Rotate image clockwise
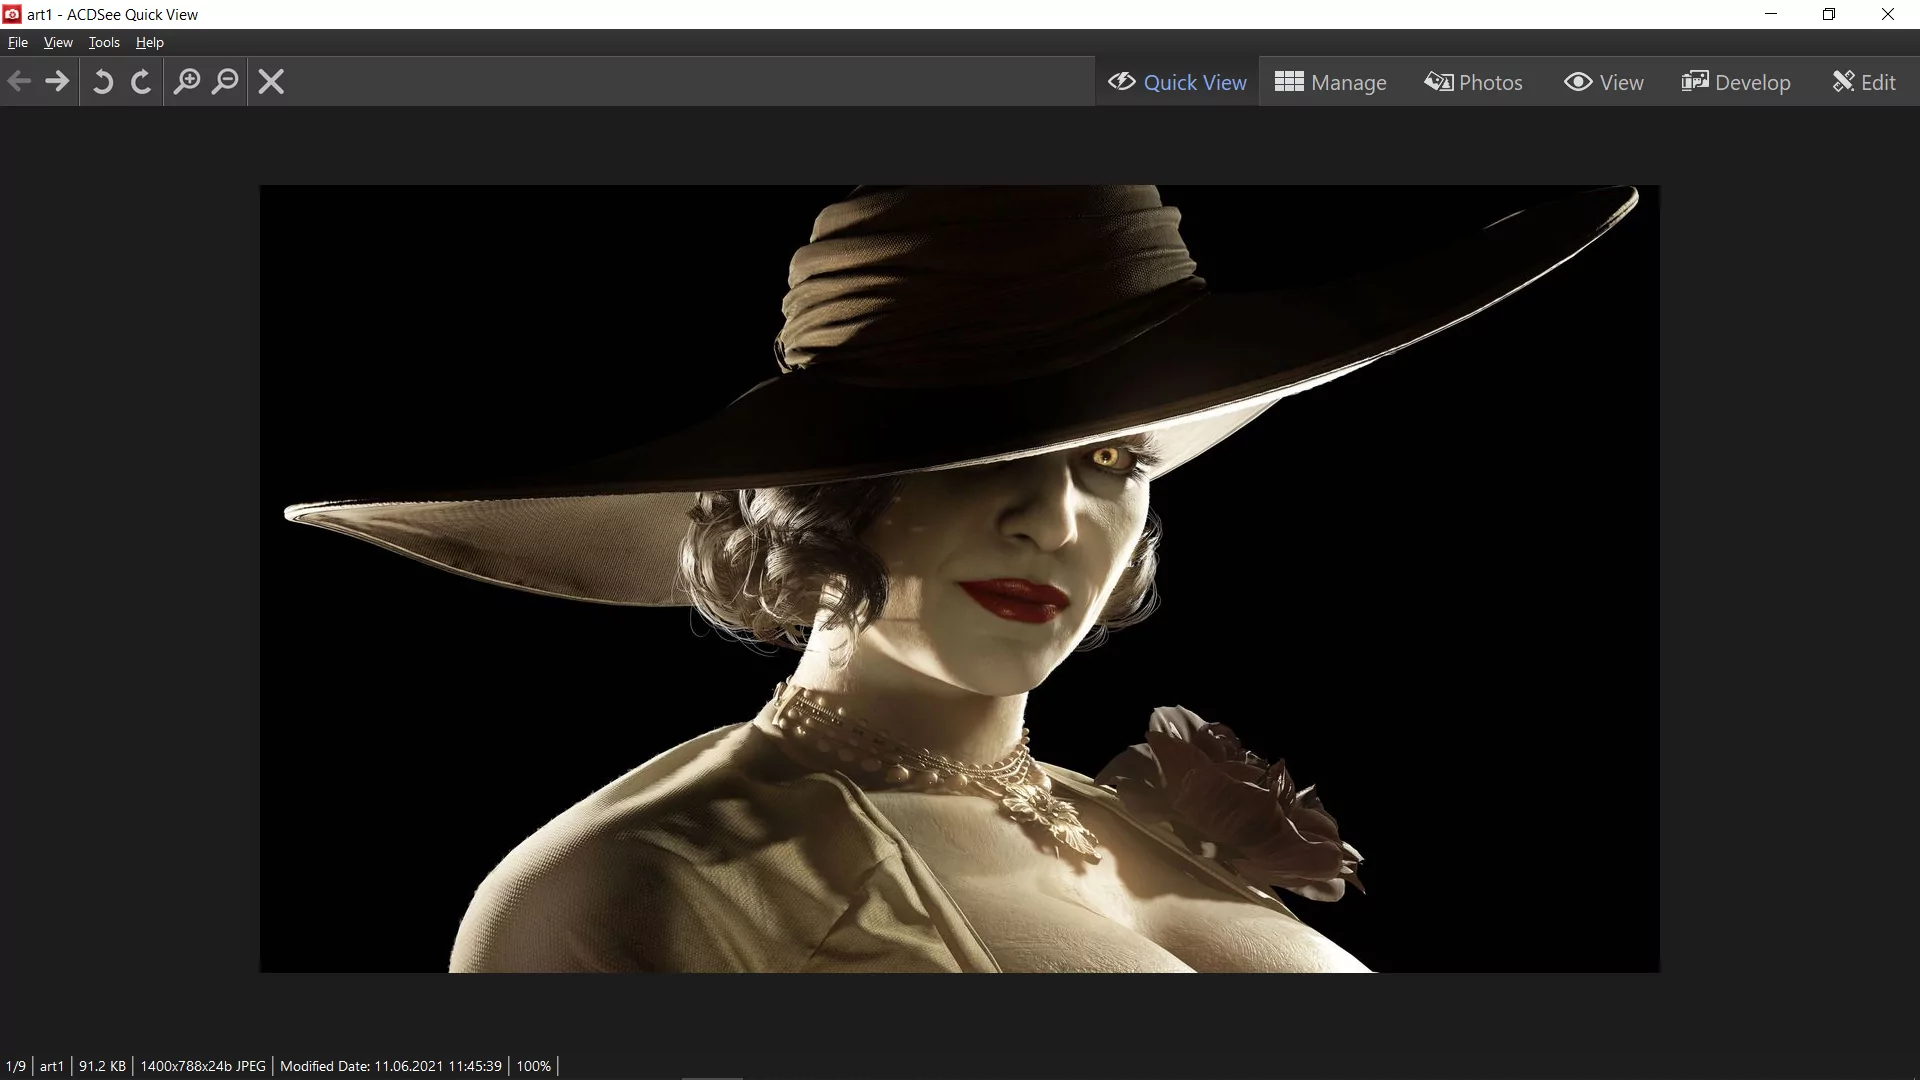Viewport: 1920px width, 1080px height. [x=141, y=81]
